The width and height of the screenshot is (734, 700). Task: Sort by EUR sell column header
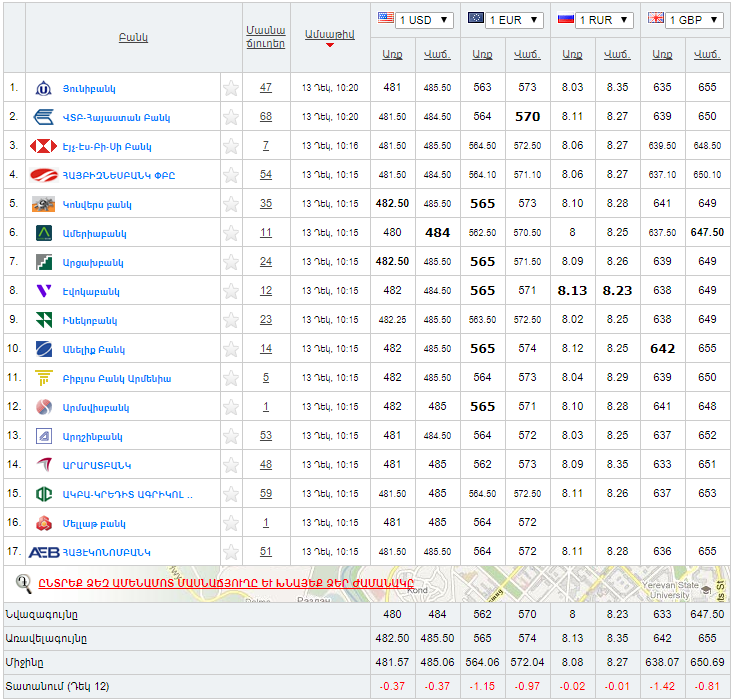pos(527,54)
